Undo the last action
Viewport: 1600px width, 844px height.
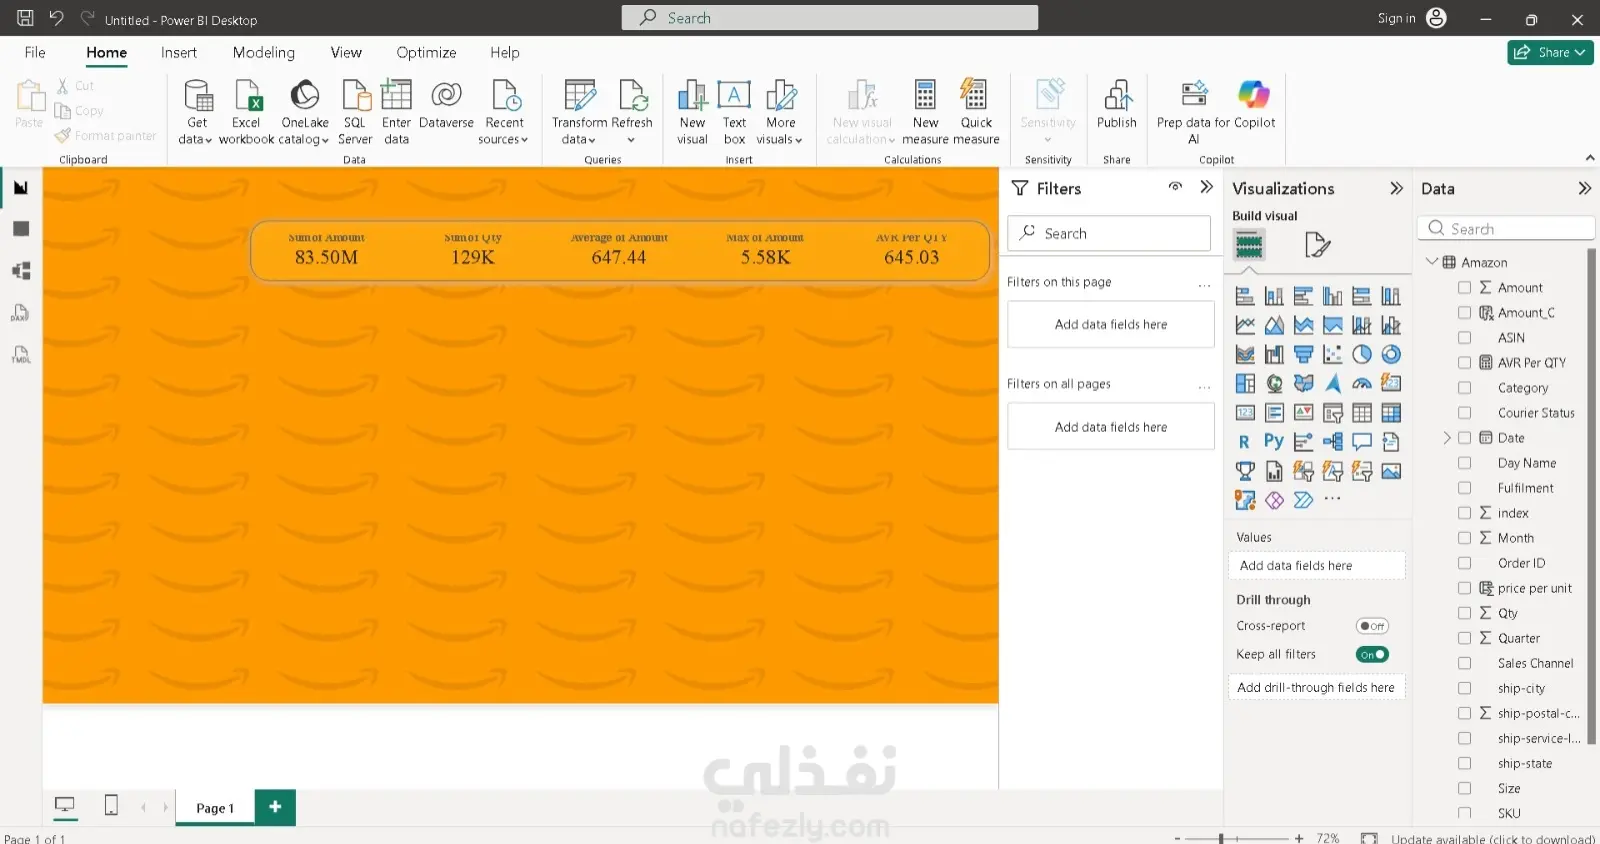56,18
